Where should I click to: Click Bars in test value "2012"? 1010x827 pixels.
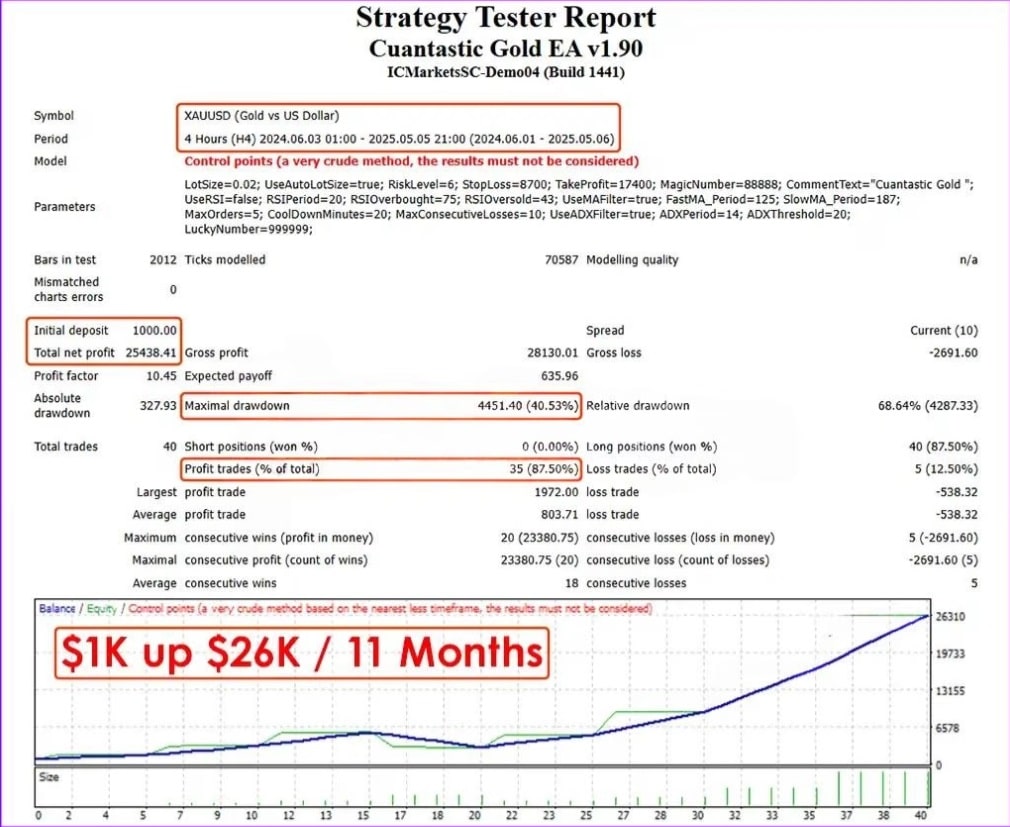(x=163, y=260)
